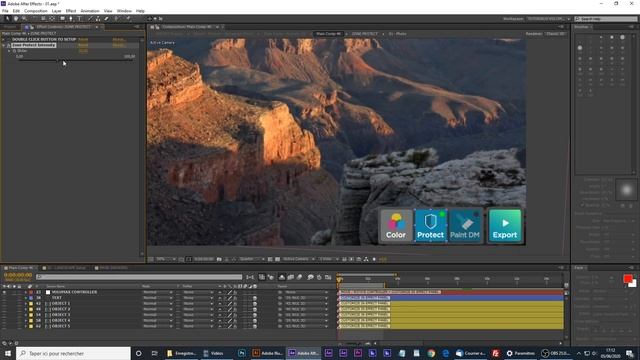Open the Composition menu
The height and width of the screenshot is (360, 640).
point(36,11)
